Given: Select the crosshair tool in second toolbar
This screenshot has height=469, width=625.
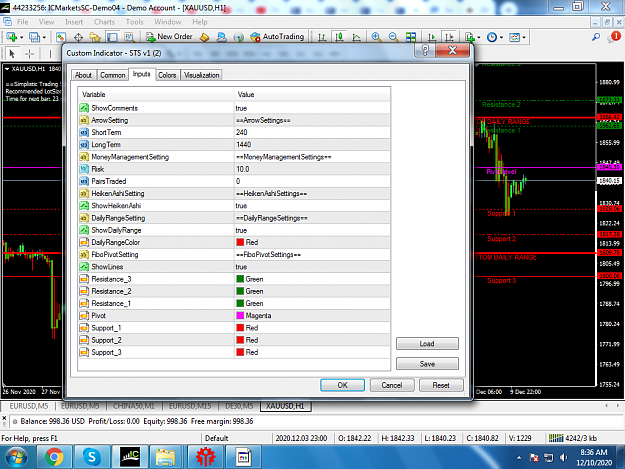Looking at the screenshot, I should pos(29,53).
